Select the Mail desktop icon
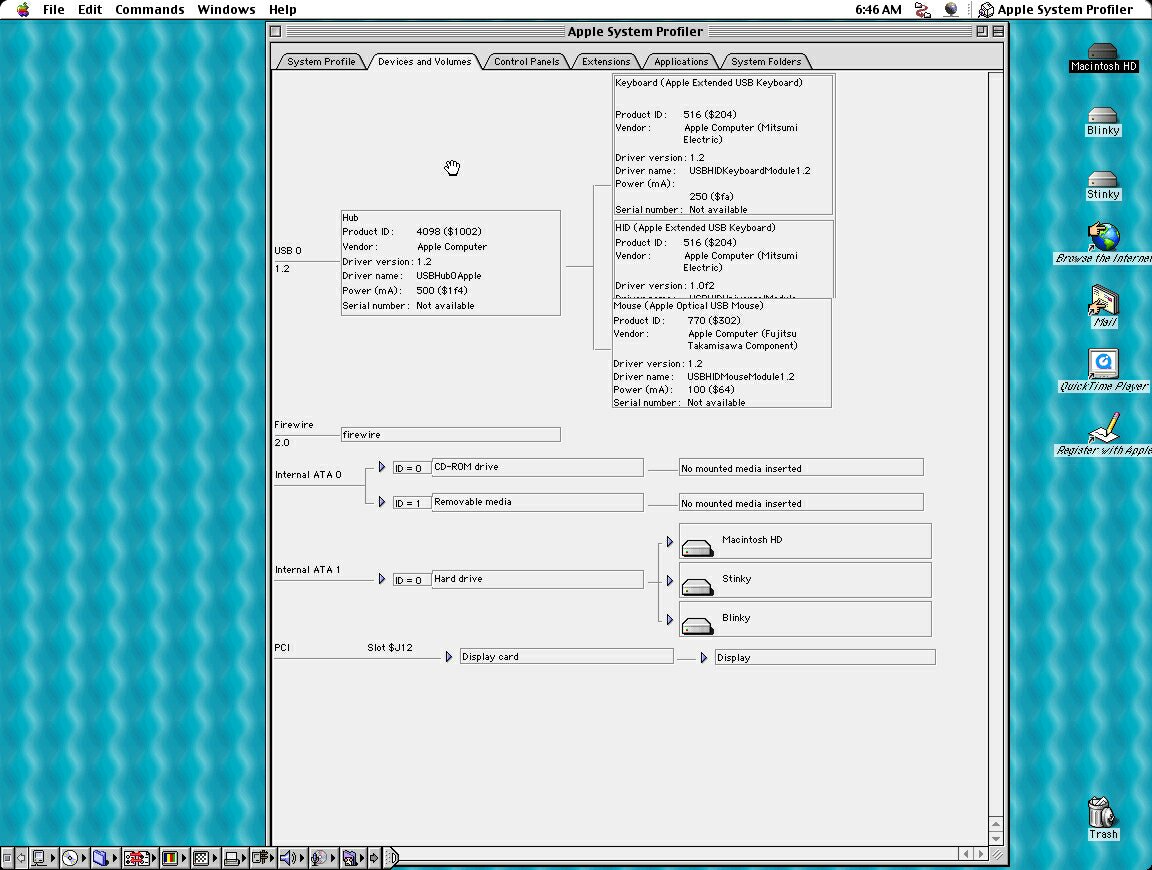The image size is (1152, 870). point(1104,306)
